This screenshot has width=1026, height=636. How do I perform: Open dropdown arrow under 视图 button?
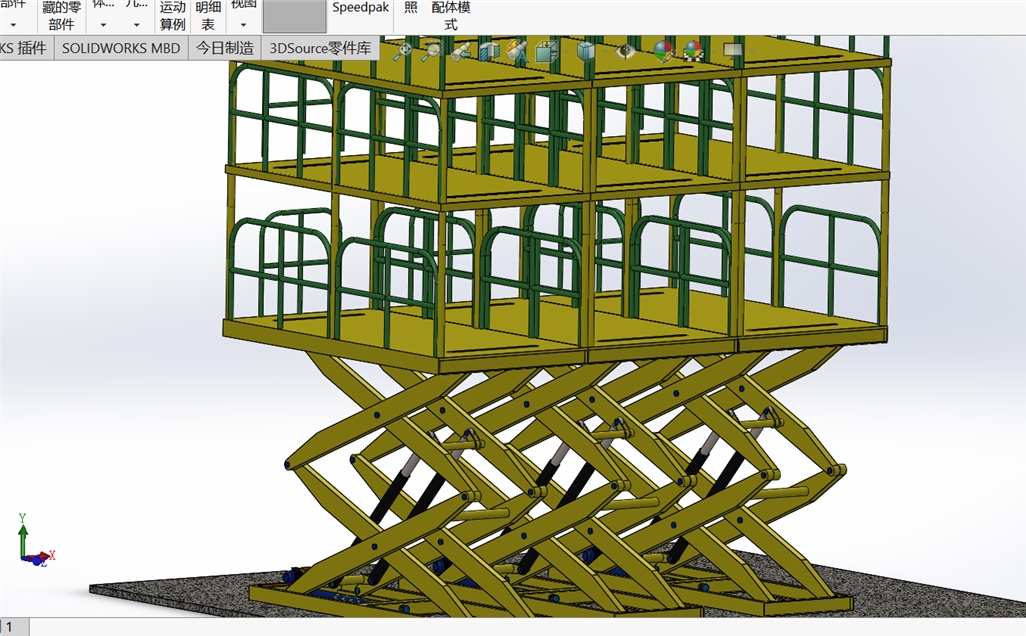(x=243, y=25)
